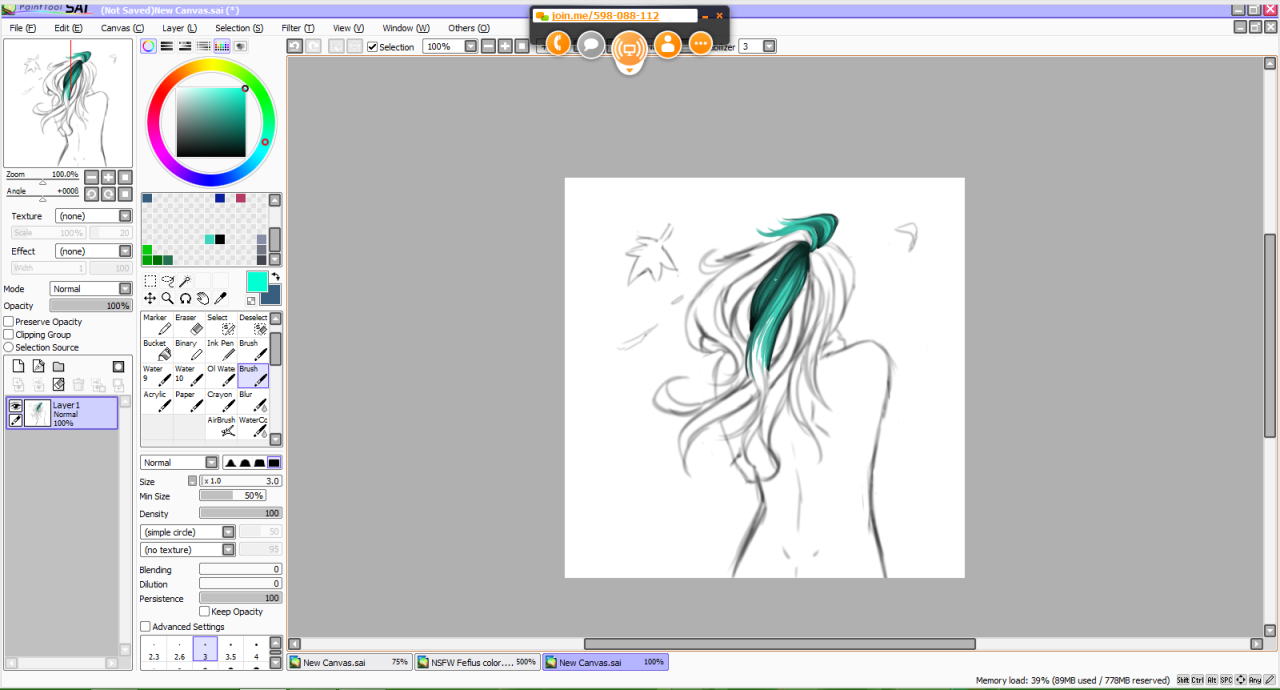The height and width of the screenshot is (690, 1280).
Task: Select brush size 2.3 preset
Action: point(154,650)
